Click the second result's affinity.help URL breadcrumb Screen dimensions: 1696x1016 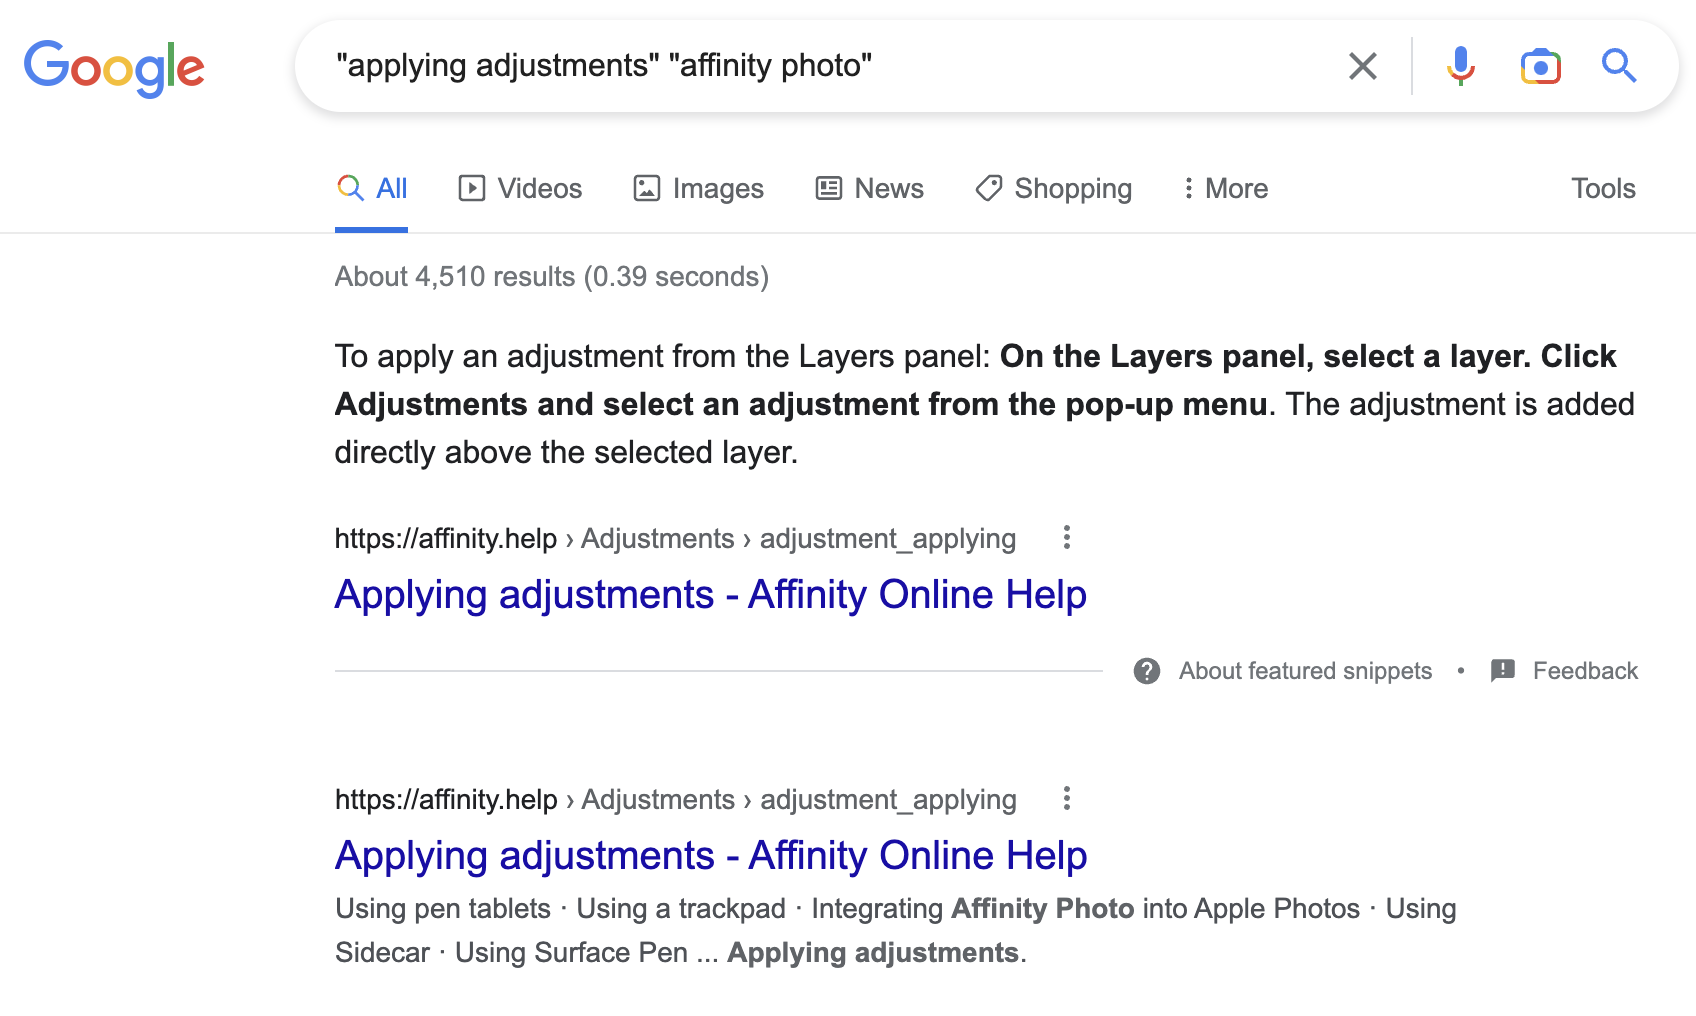[675, 800]
